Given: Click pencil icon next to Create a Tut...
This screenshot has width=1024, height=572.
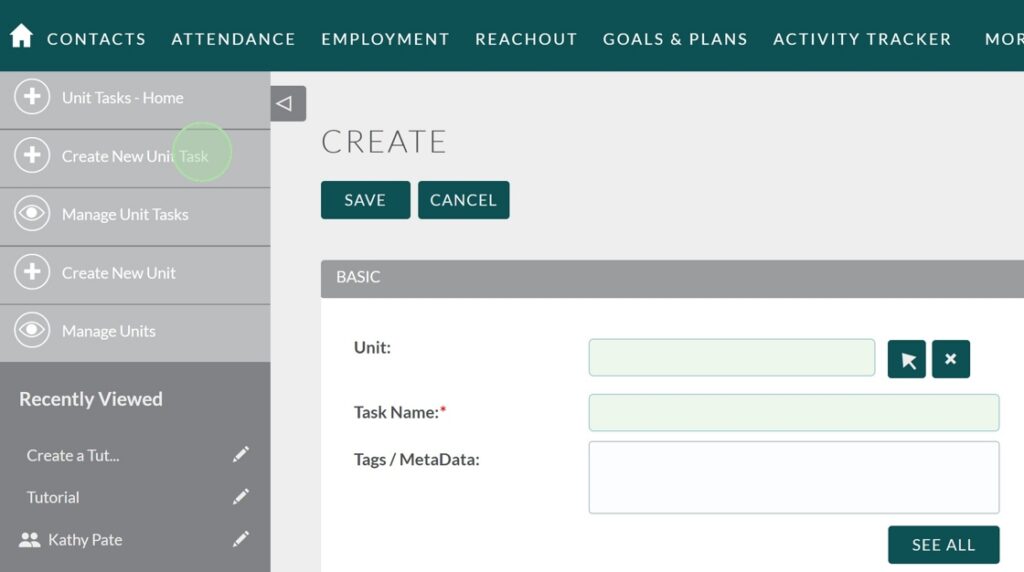Looking at the screenshot, I should click(240, 455).
